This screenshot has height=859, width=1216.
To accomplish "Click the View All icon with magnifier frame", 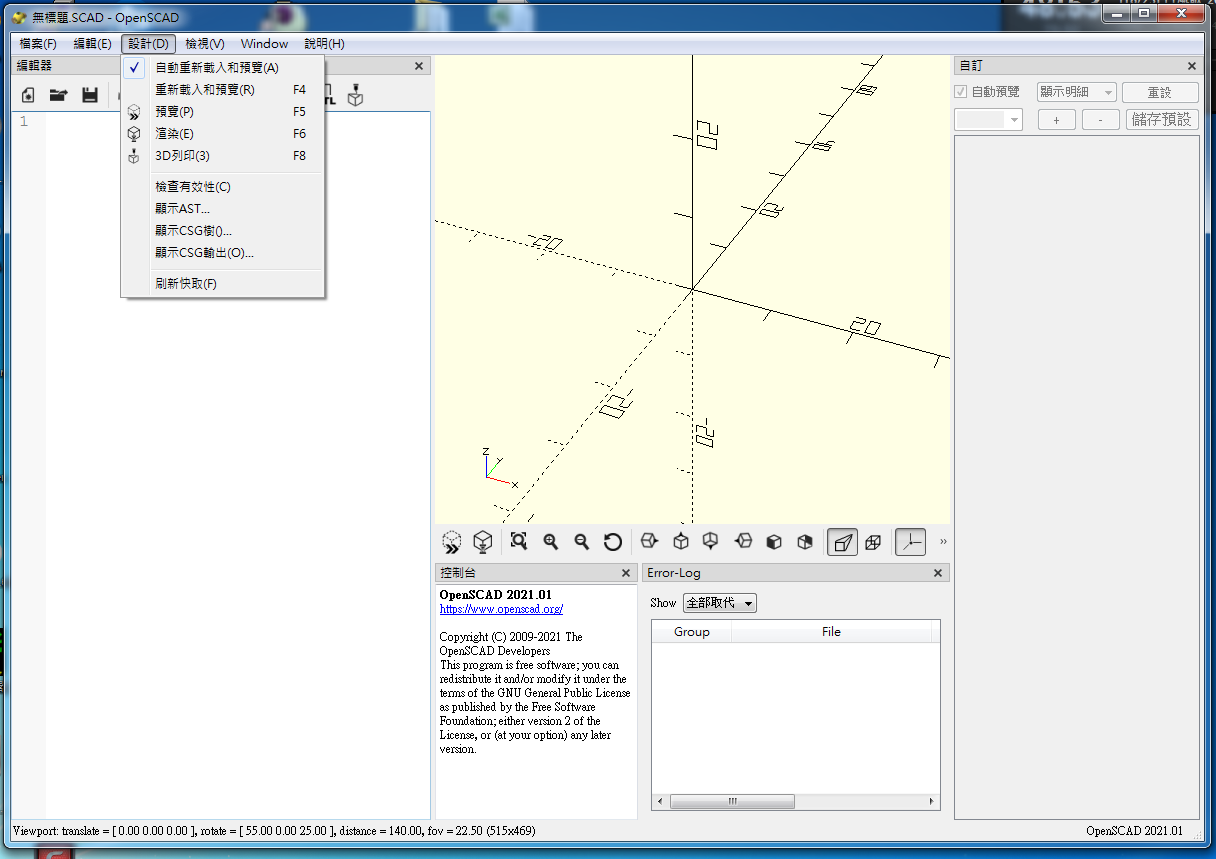I will (x=518, y=541).
